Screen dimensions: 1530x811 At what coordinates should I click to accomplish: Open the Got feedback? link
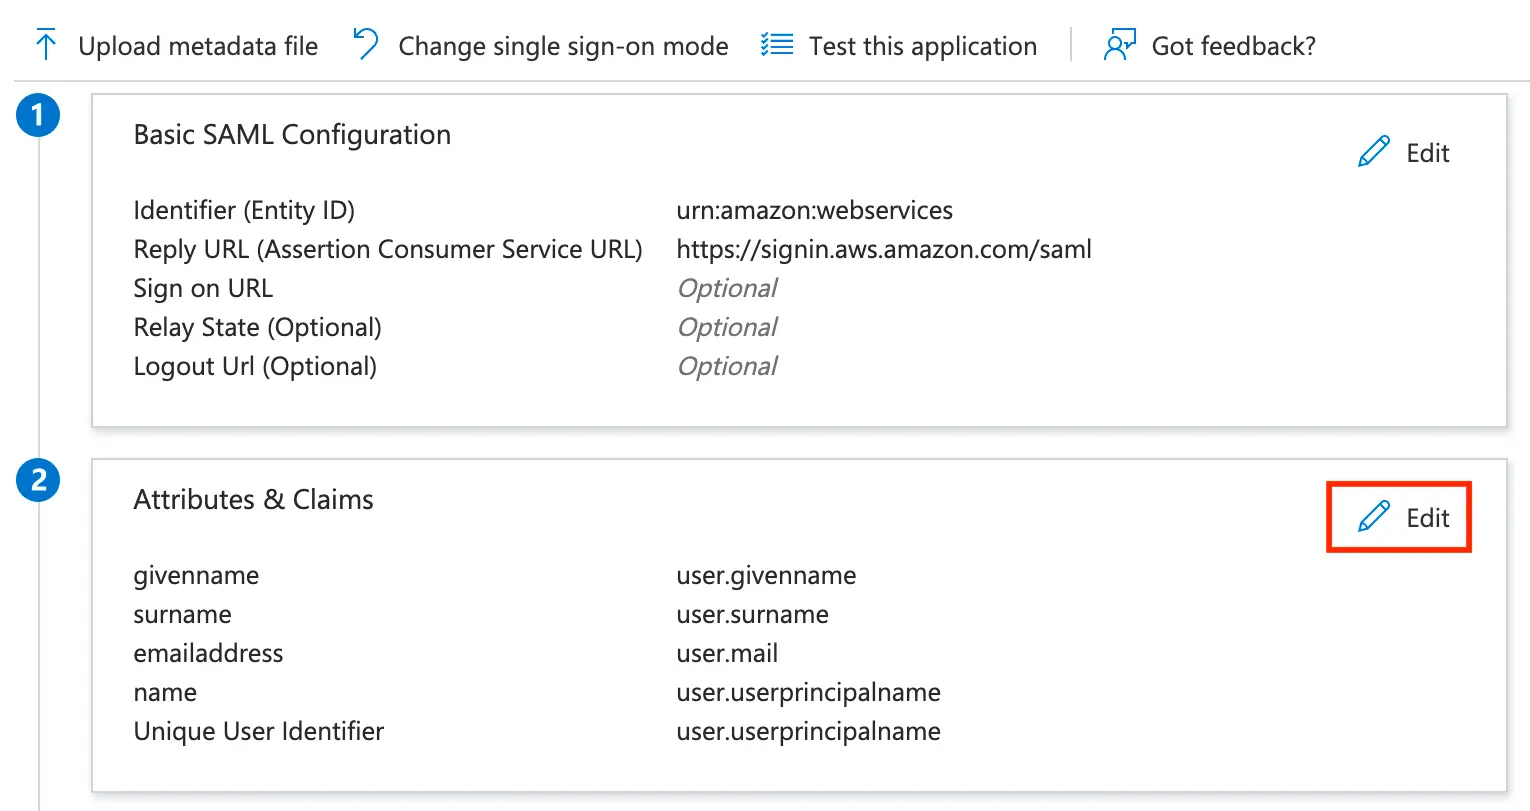coord(1233,46)
